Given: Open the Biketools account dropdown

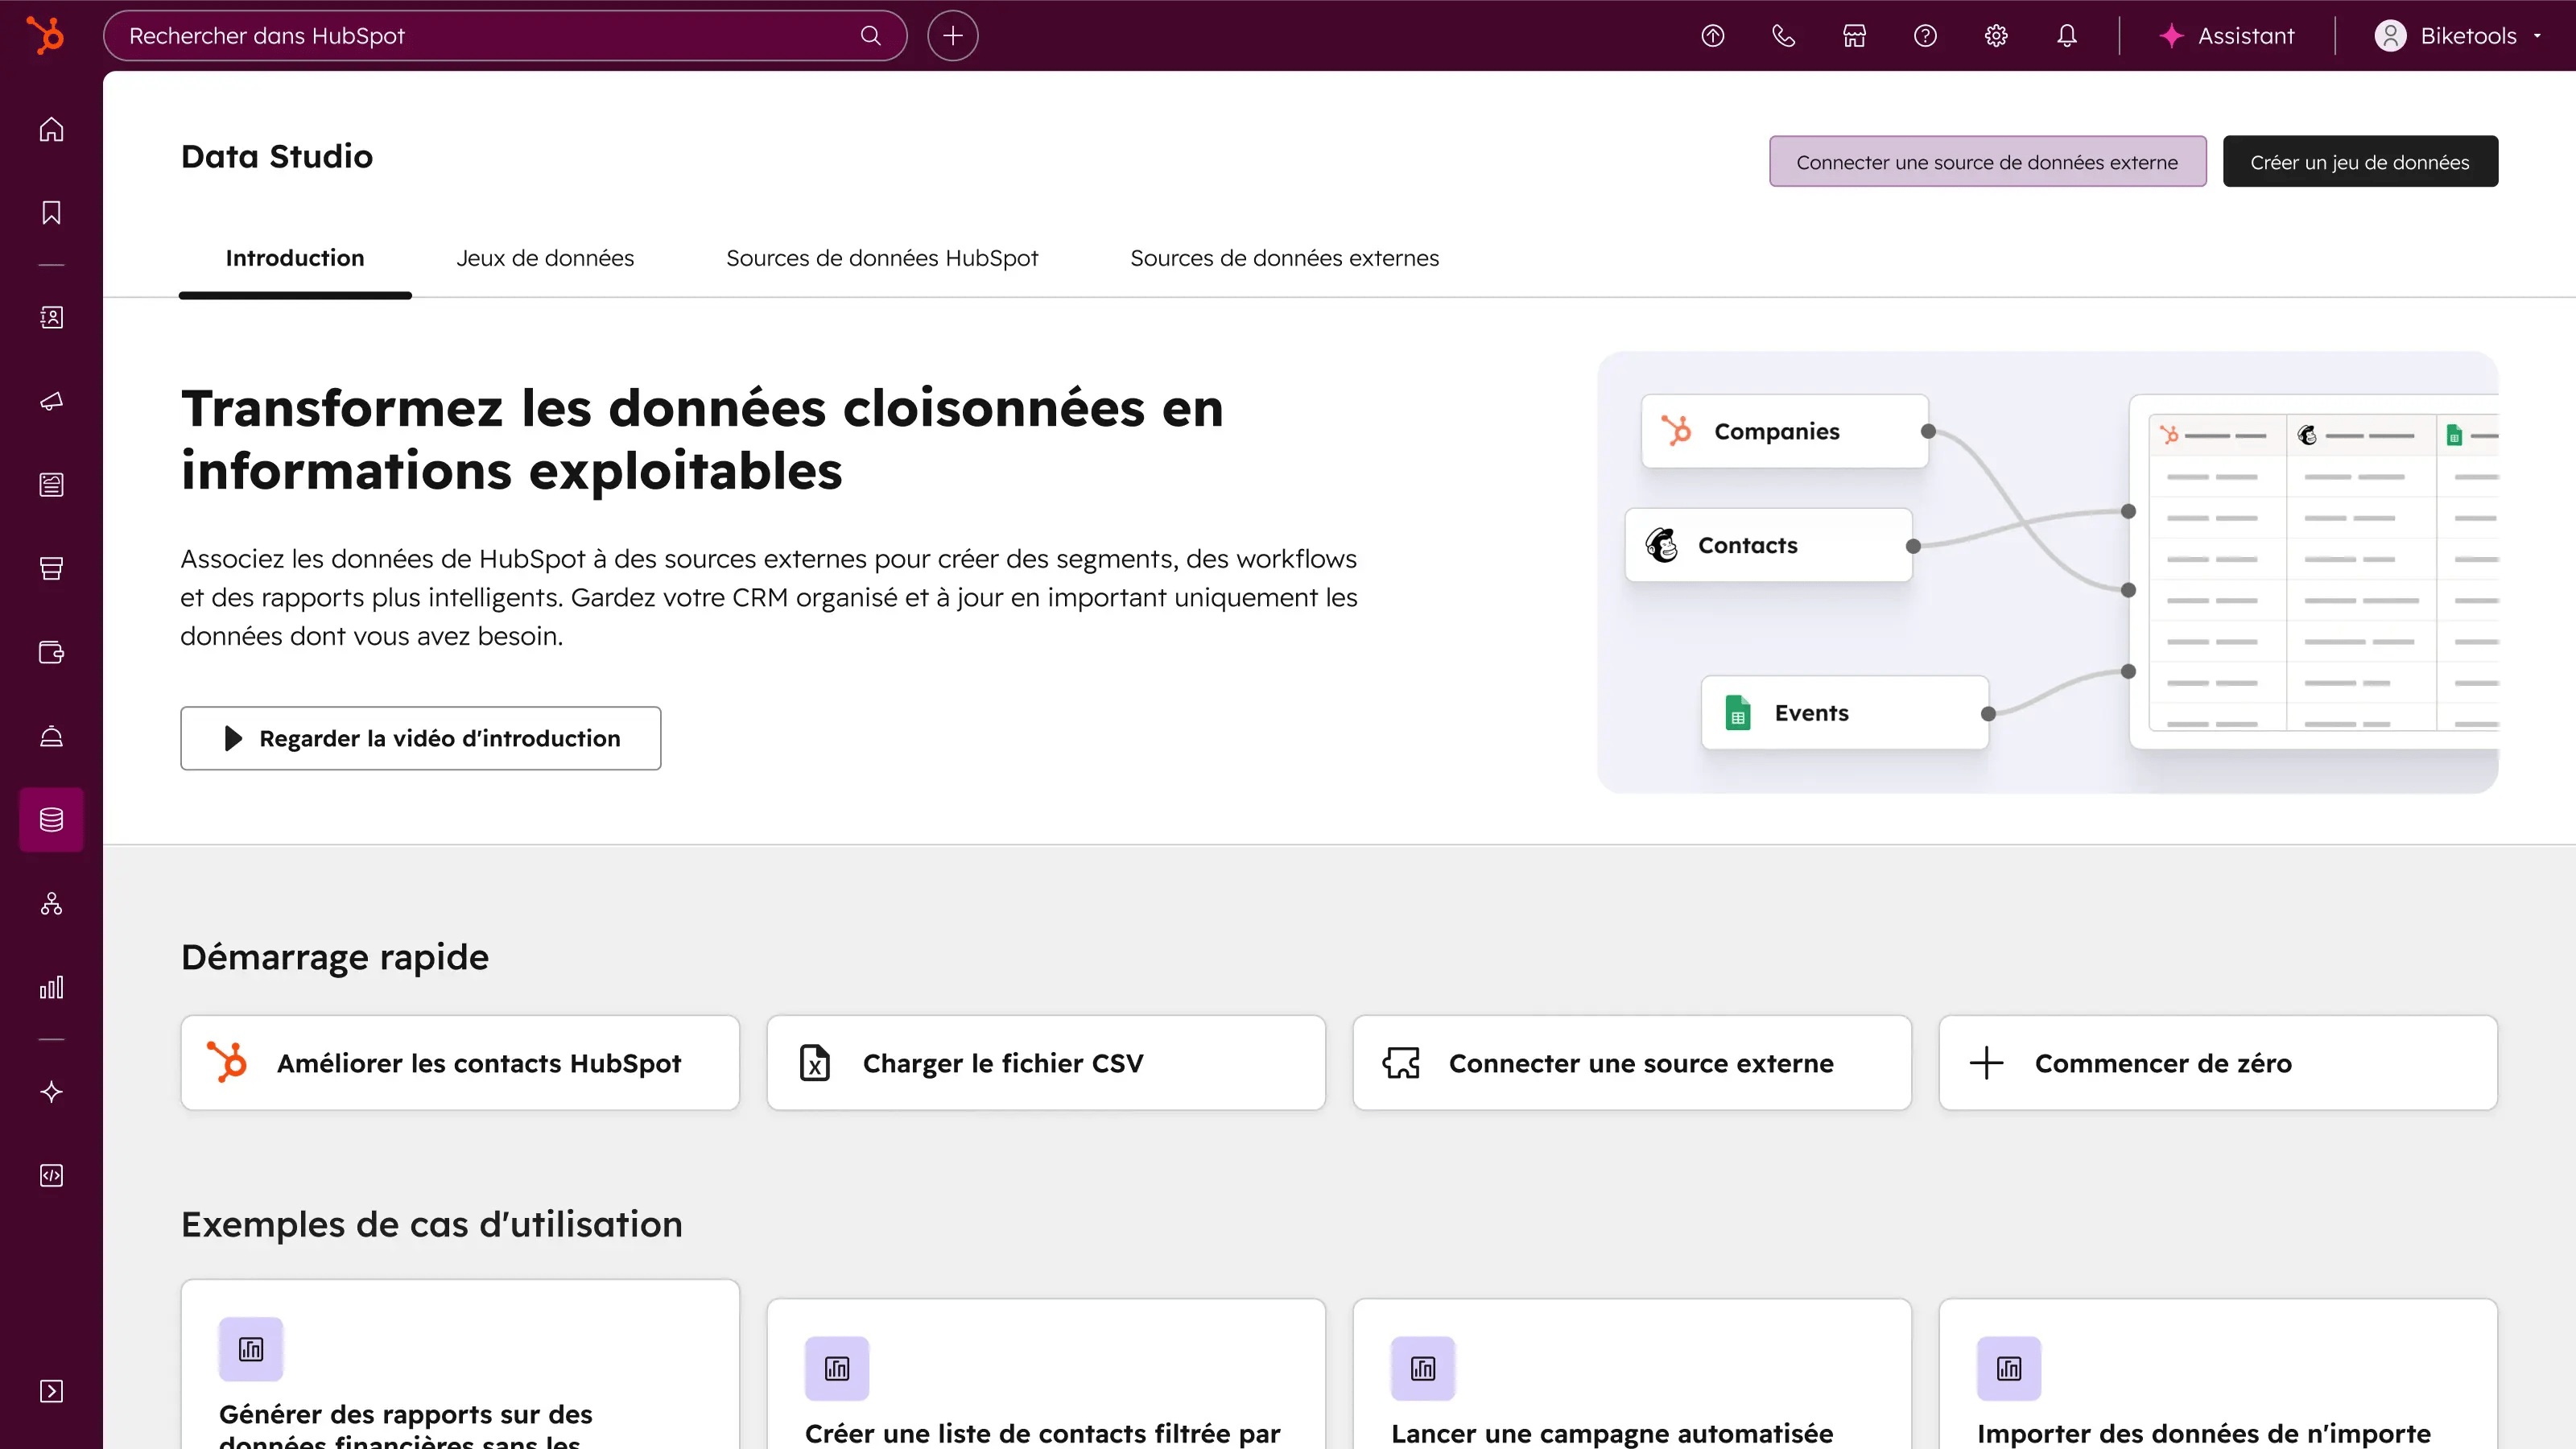Looking at the screenshot, I should 2459,35.
